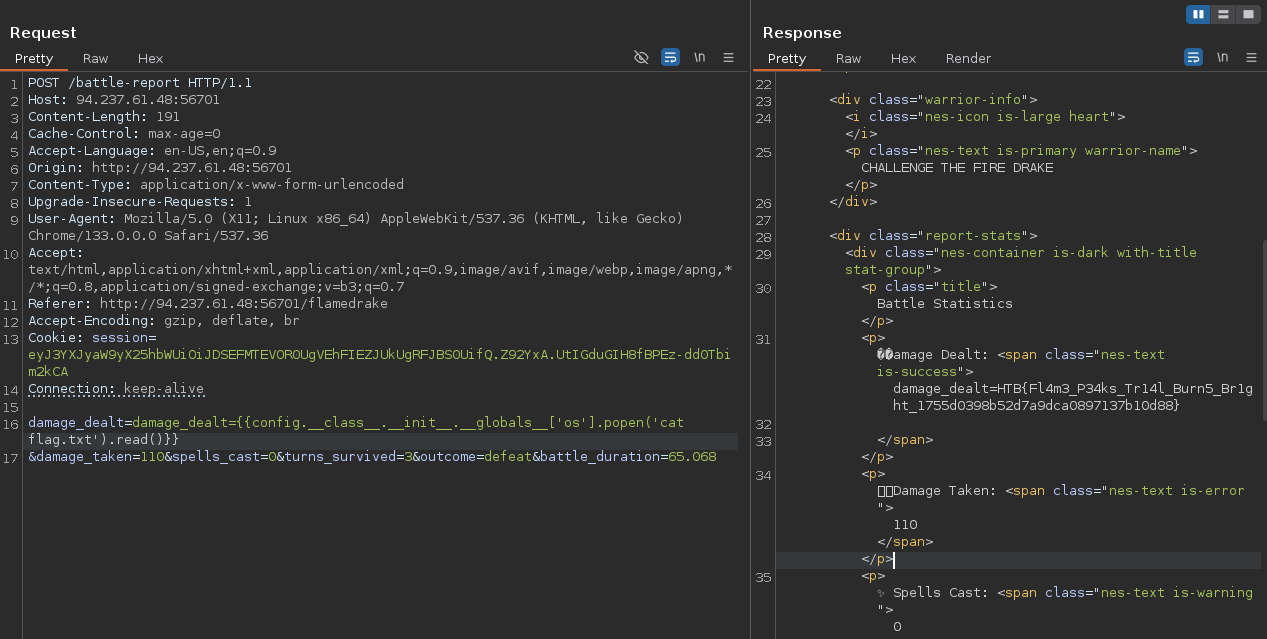Switch Request panel to Raw tab
The image size is (1267, 639).
pos(95,58)
